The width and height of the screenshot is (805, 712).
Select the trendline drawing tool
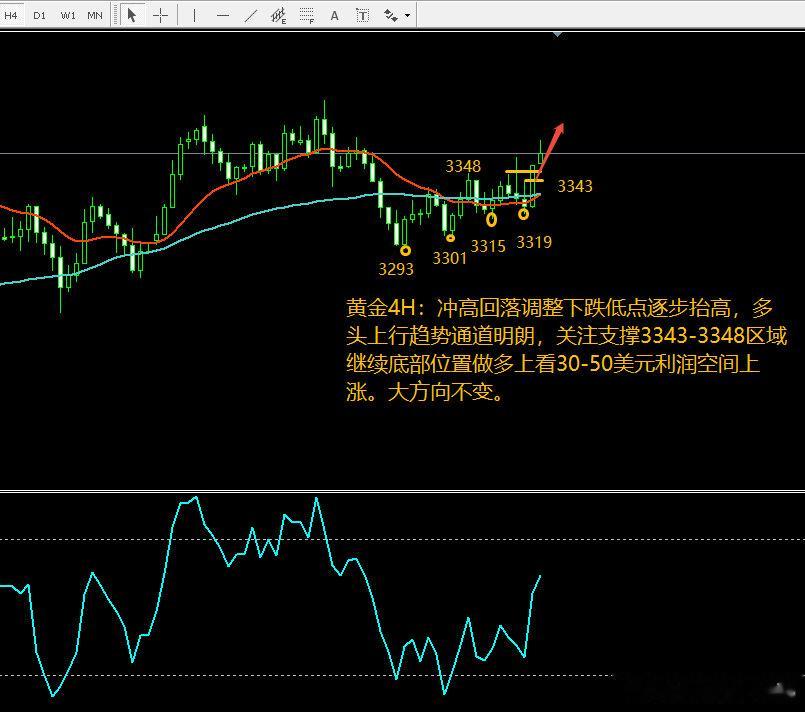click(x=251, y=15)
